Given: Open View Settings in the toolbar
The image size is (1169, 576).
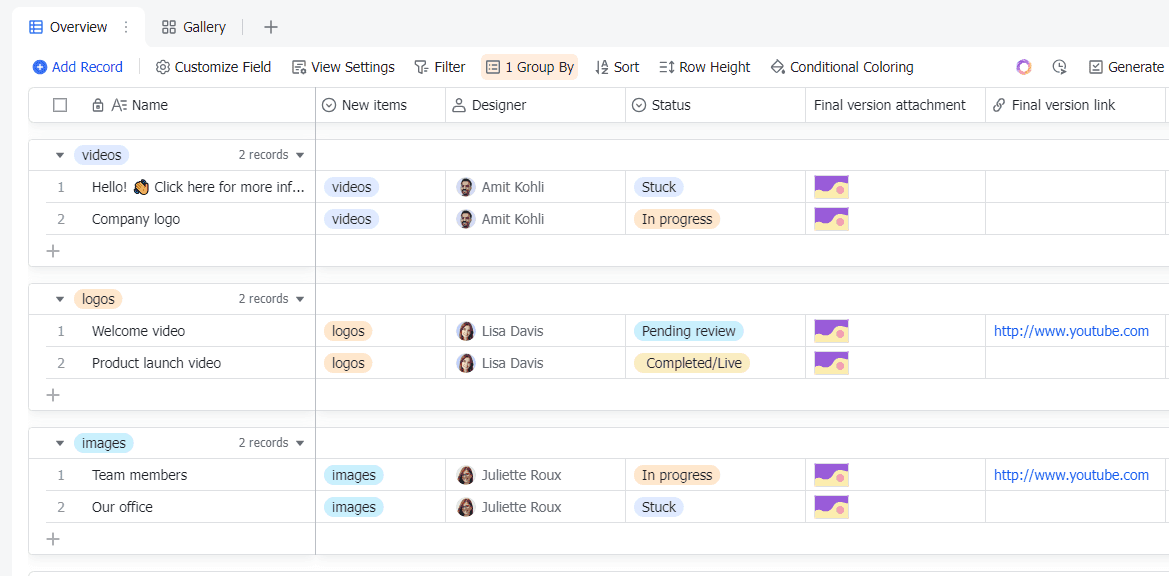Looking at the screenshot, I should (x=343, y=67).
